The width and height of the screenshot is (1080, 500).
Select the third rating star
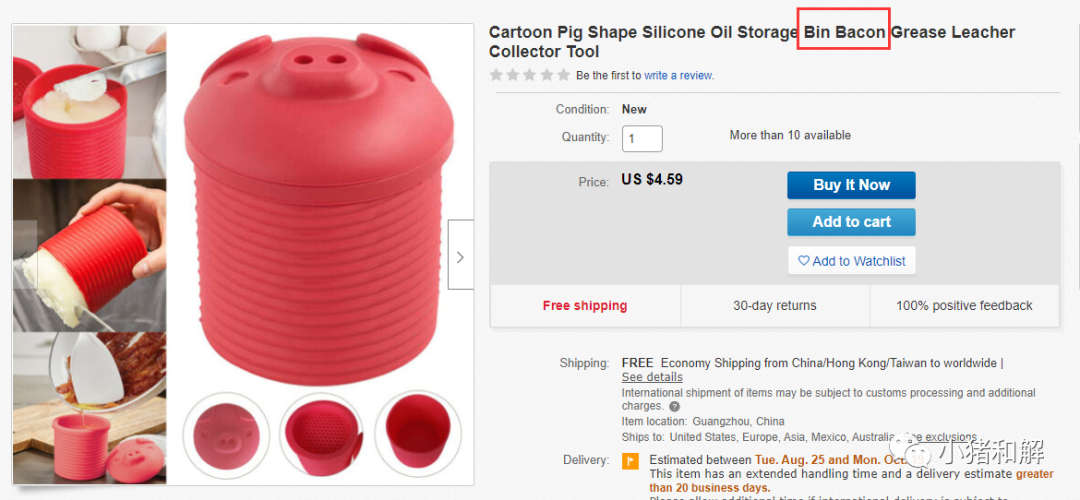[x=530, y=75]
